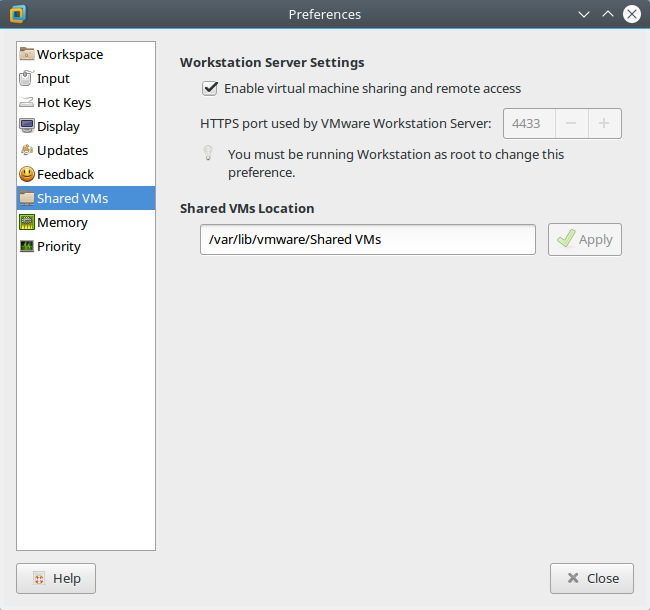
Task: Decrease the HTTPS port with minus
Action: point(571,123)
